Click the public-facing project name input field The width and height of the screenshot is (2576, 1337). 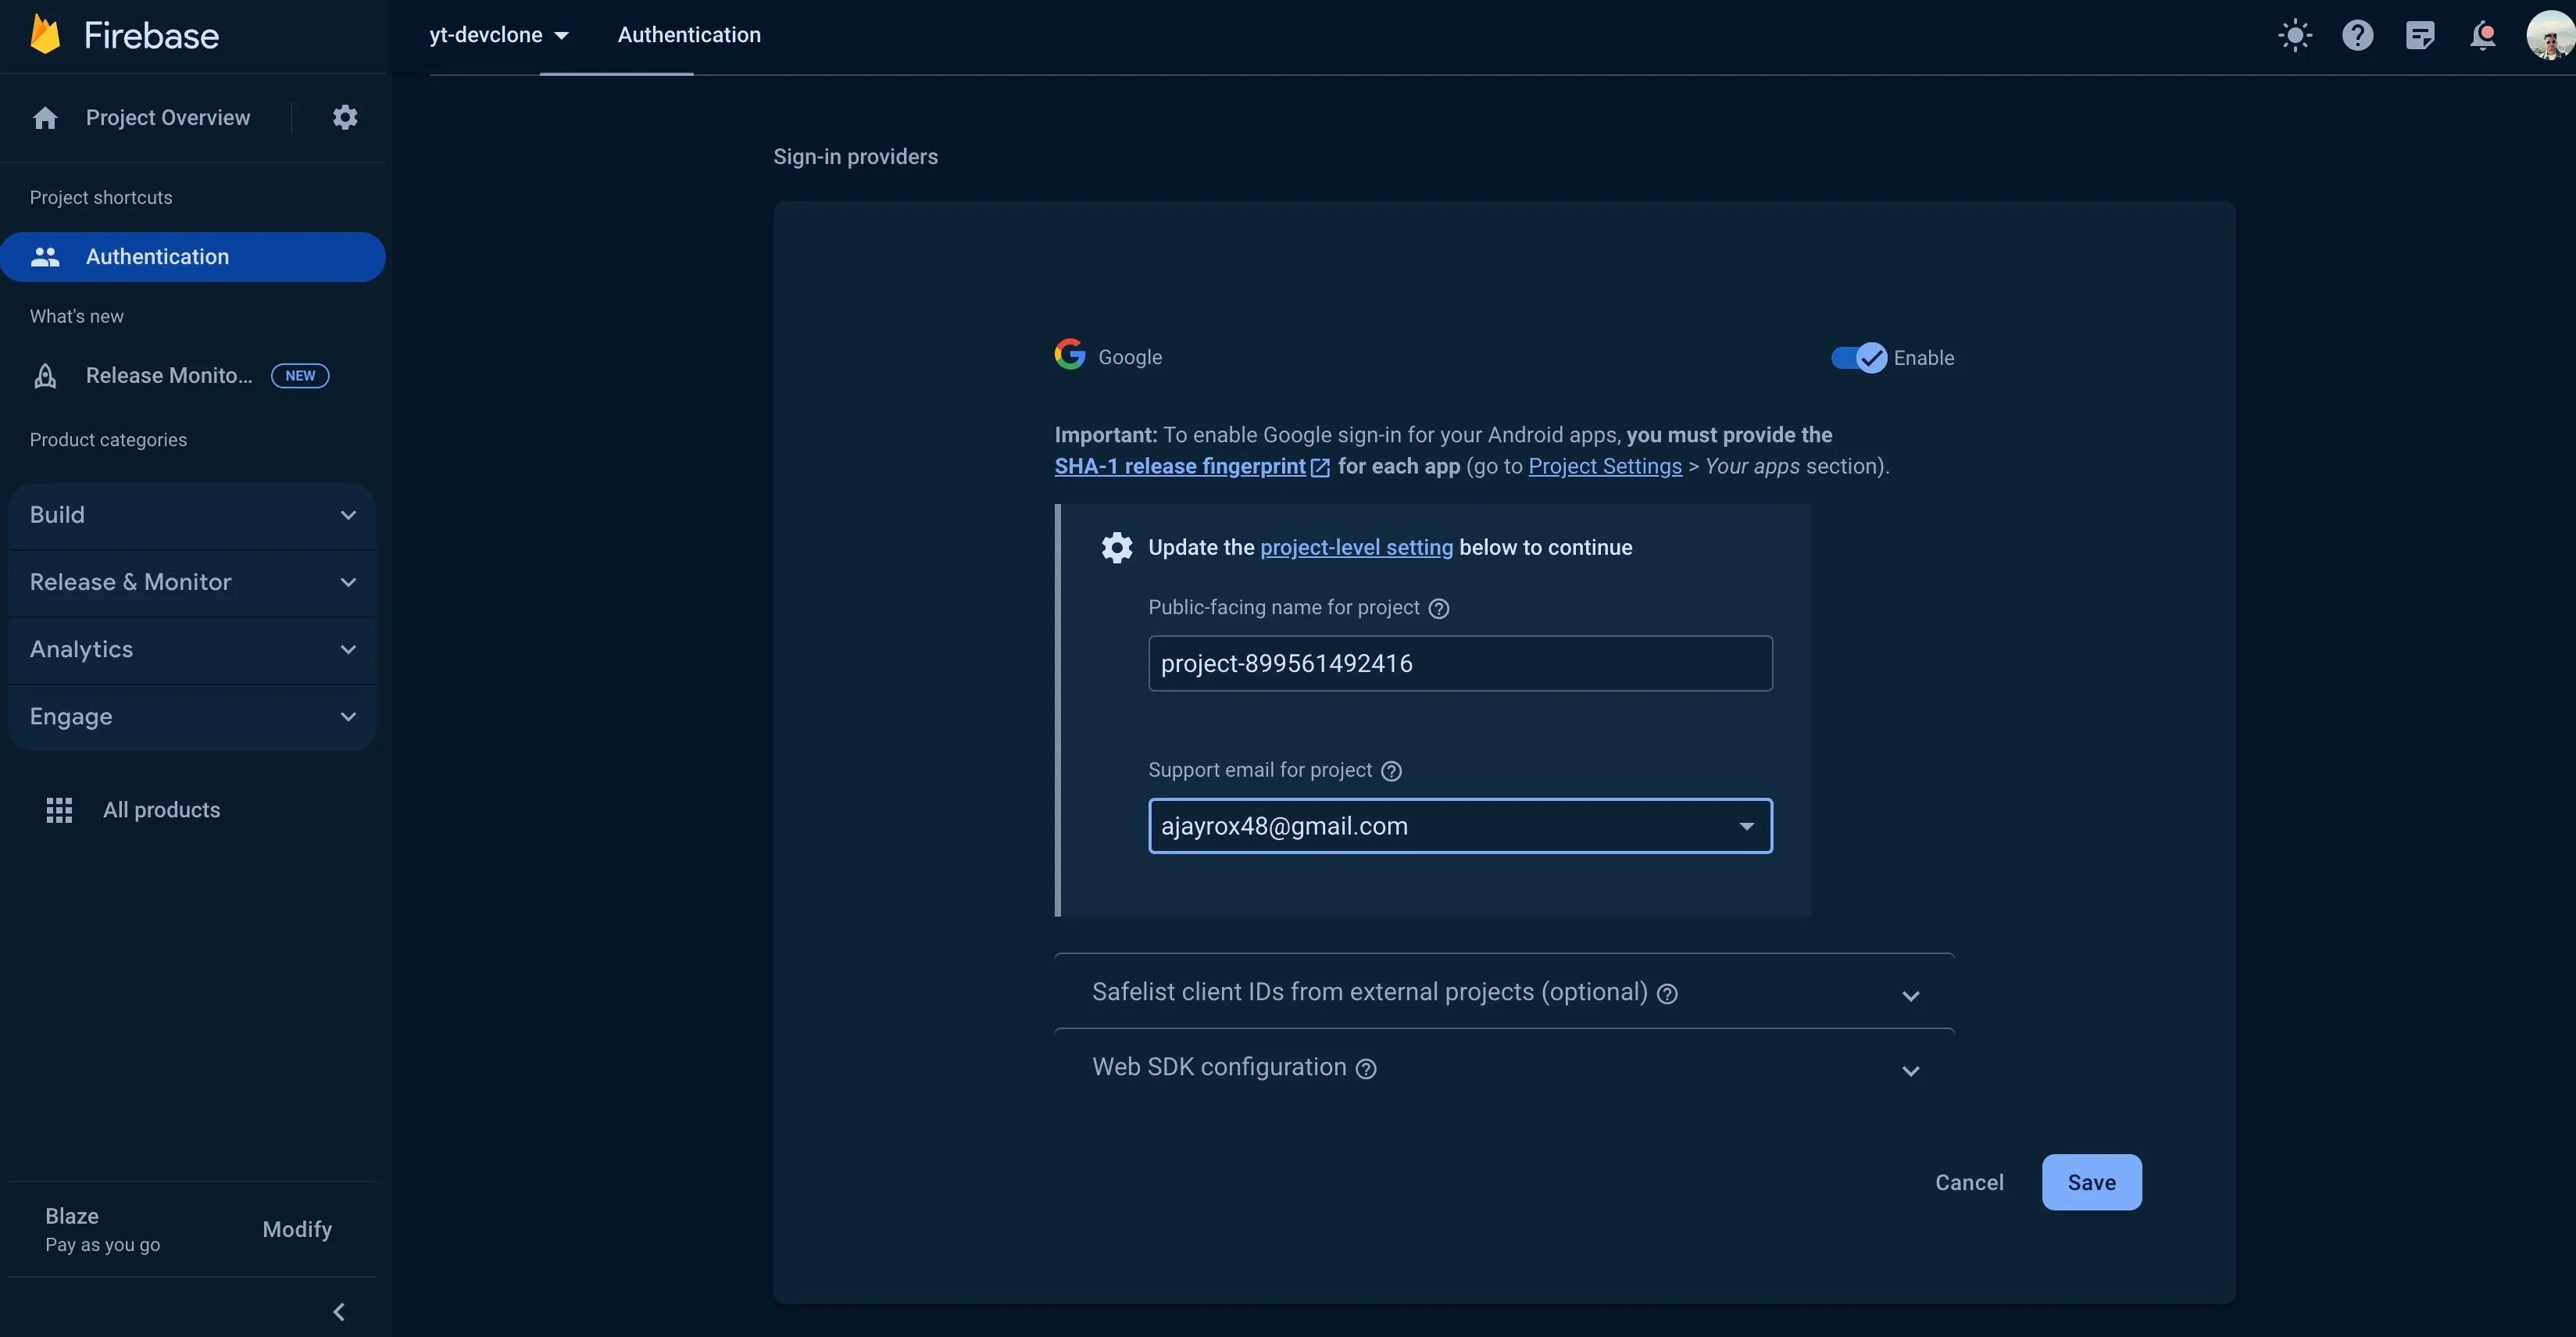click(x=1460, y=663)
